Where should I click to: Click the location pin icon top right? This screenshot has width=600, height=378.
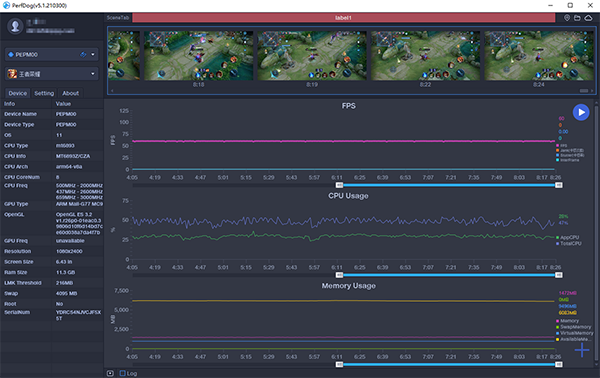point(567,18)
